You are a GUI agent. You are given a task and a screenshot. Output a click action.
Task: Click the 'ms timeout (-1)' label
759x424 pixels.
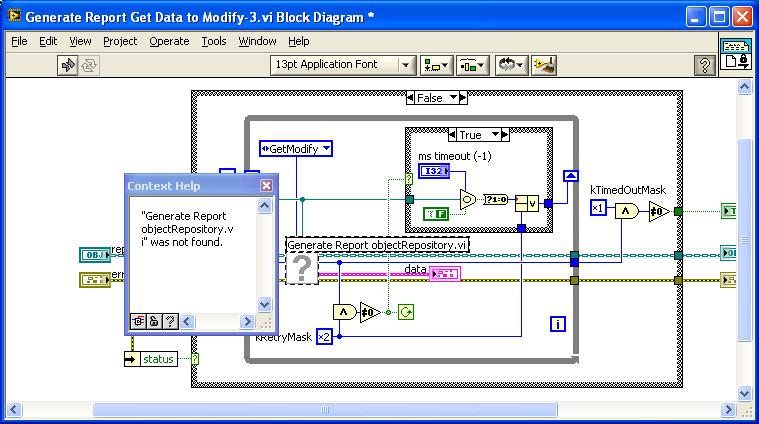(455, 156)
